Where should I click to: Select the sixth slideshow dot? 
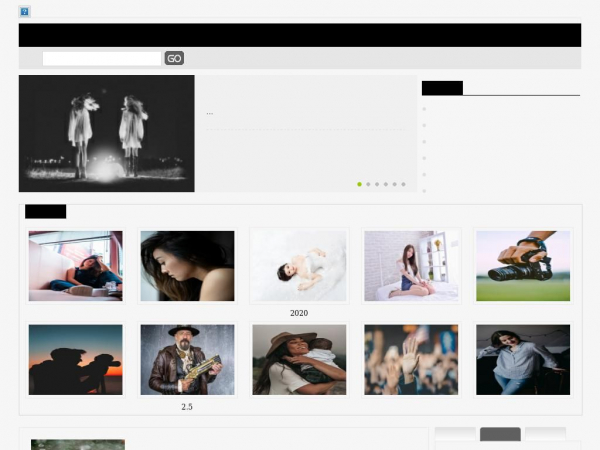tap(403, 184)
